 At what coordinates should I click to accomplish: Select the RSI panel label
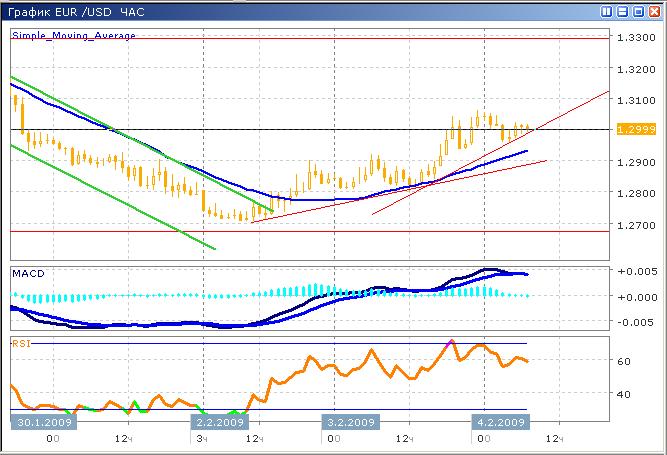(x=21, y=342)
